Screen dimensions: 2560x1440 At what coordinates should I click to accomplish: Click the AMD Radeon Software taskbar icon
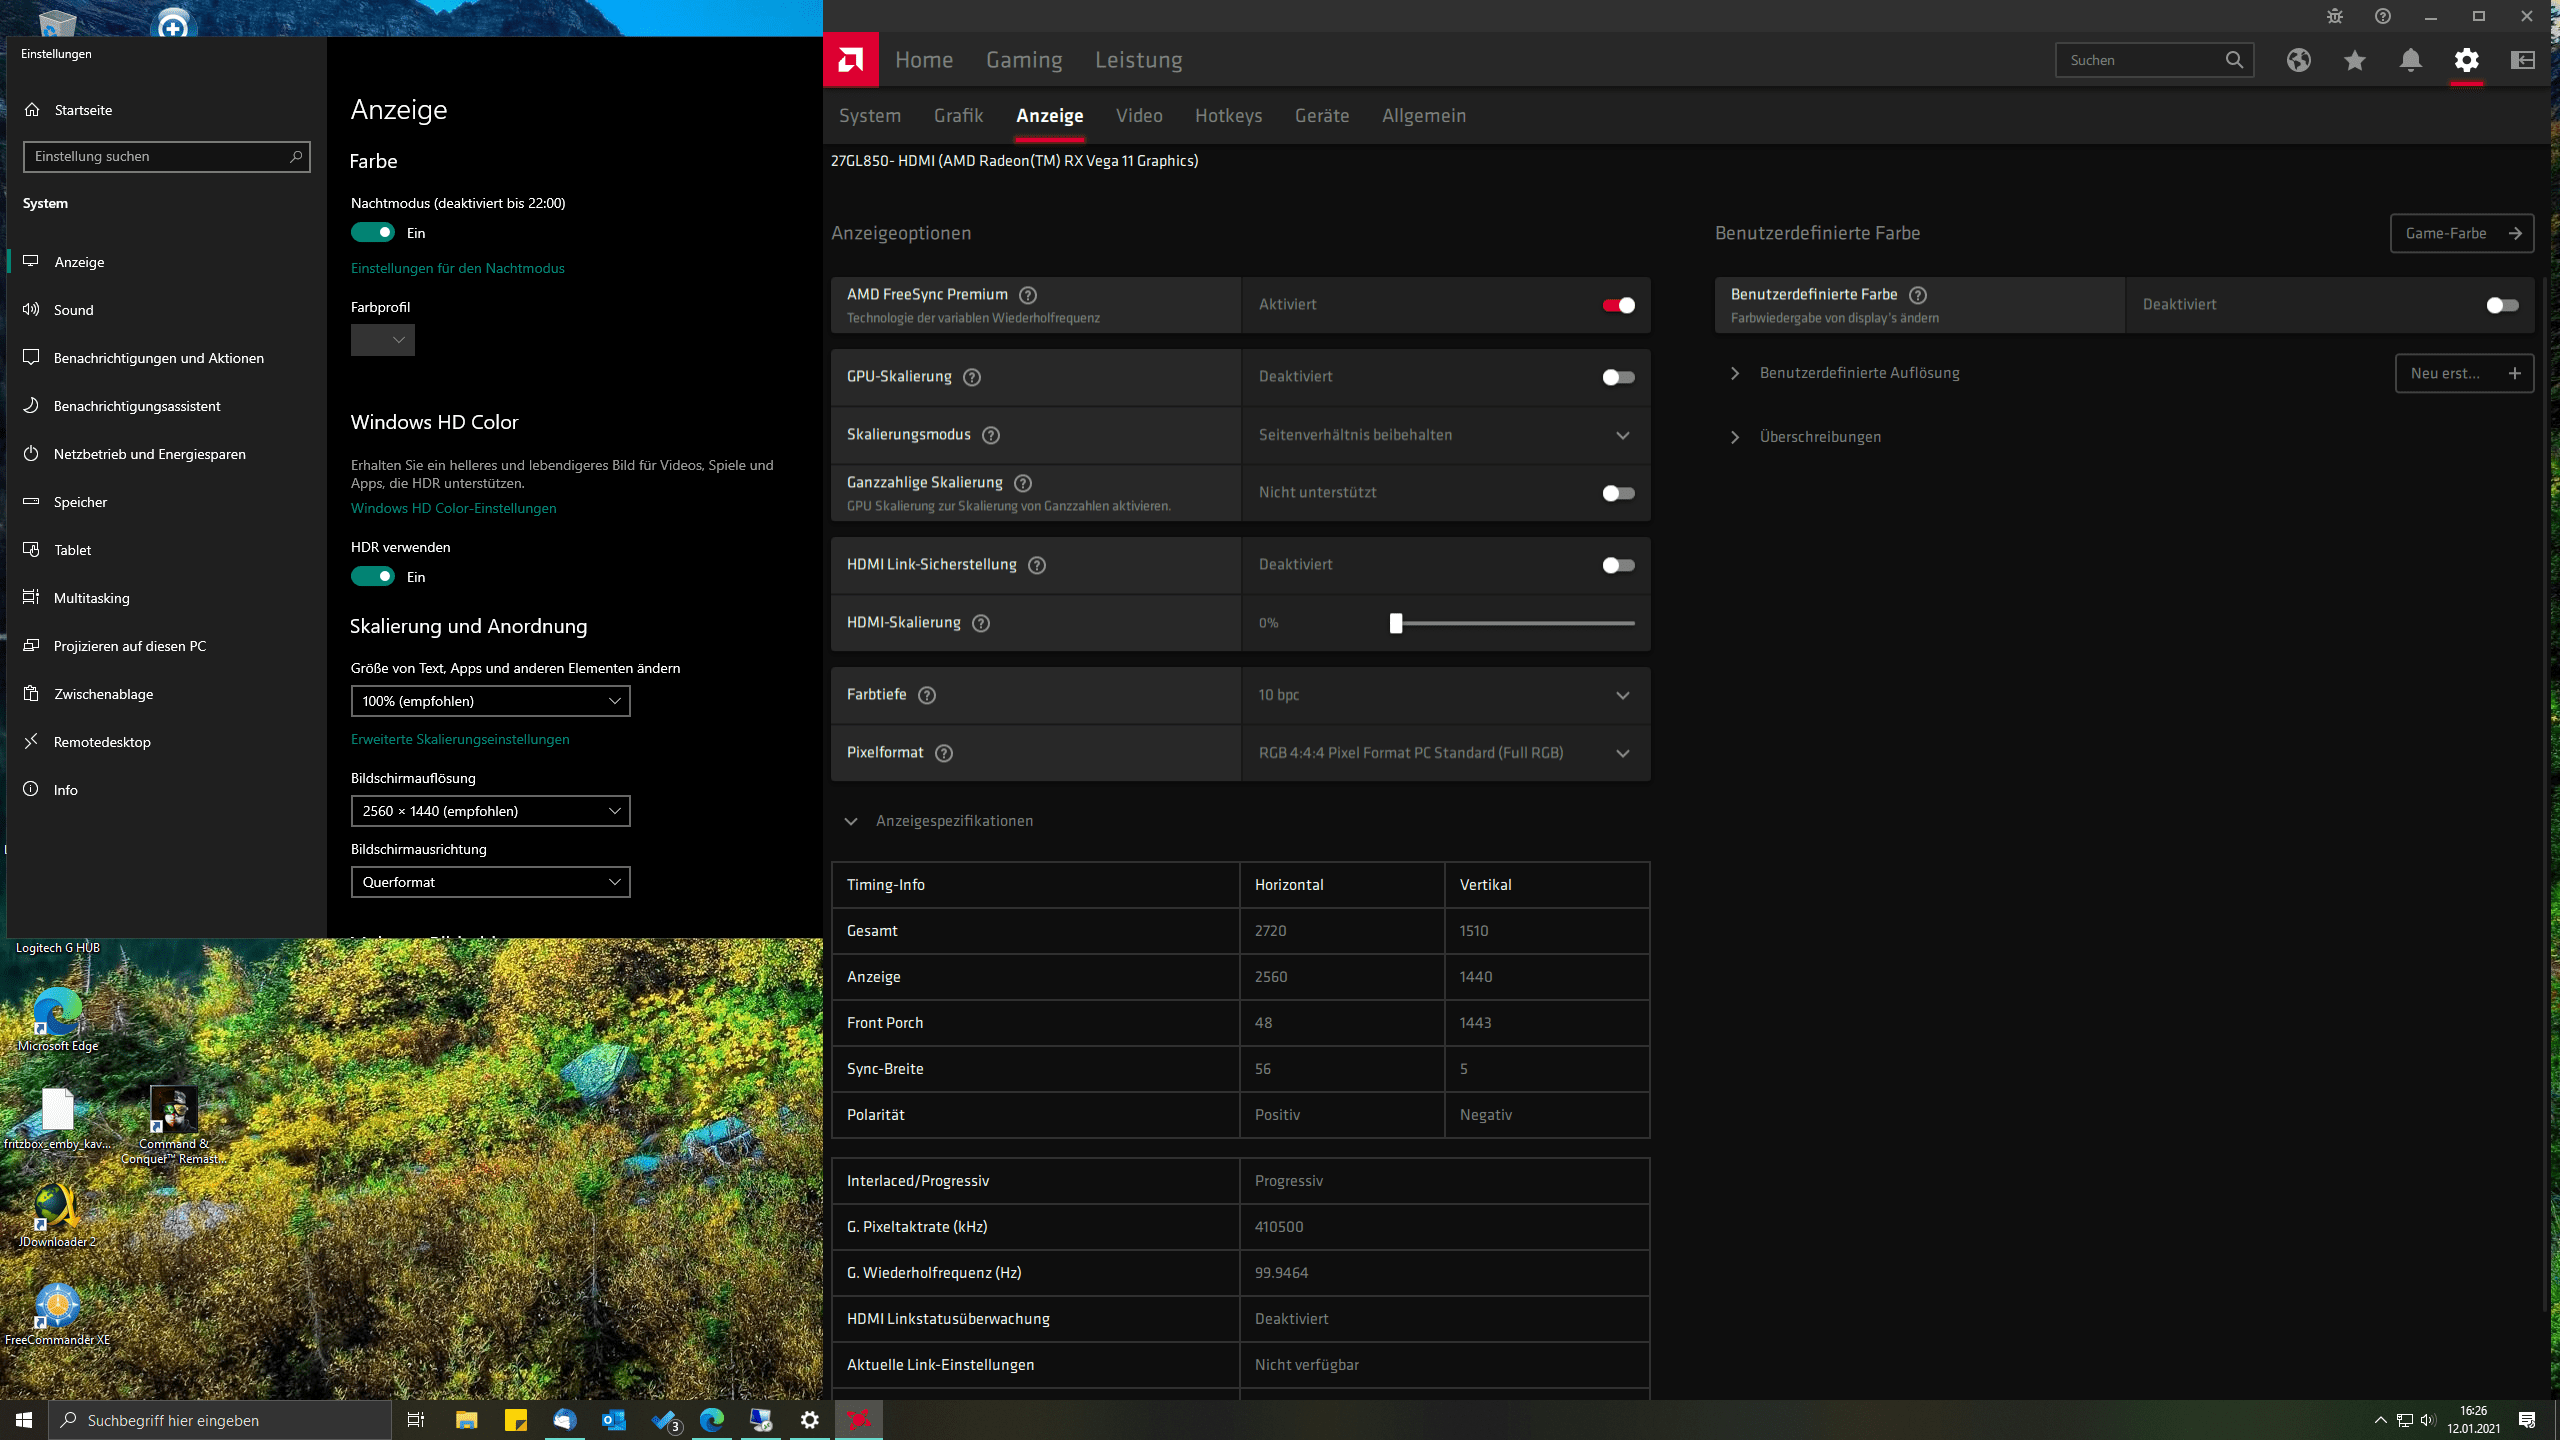pos(859,1420)
